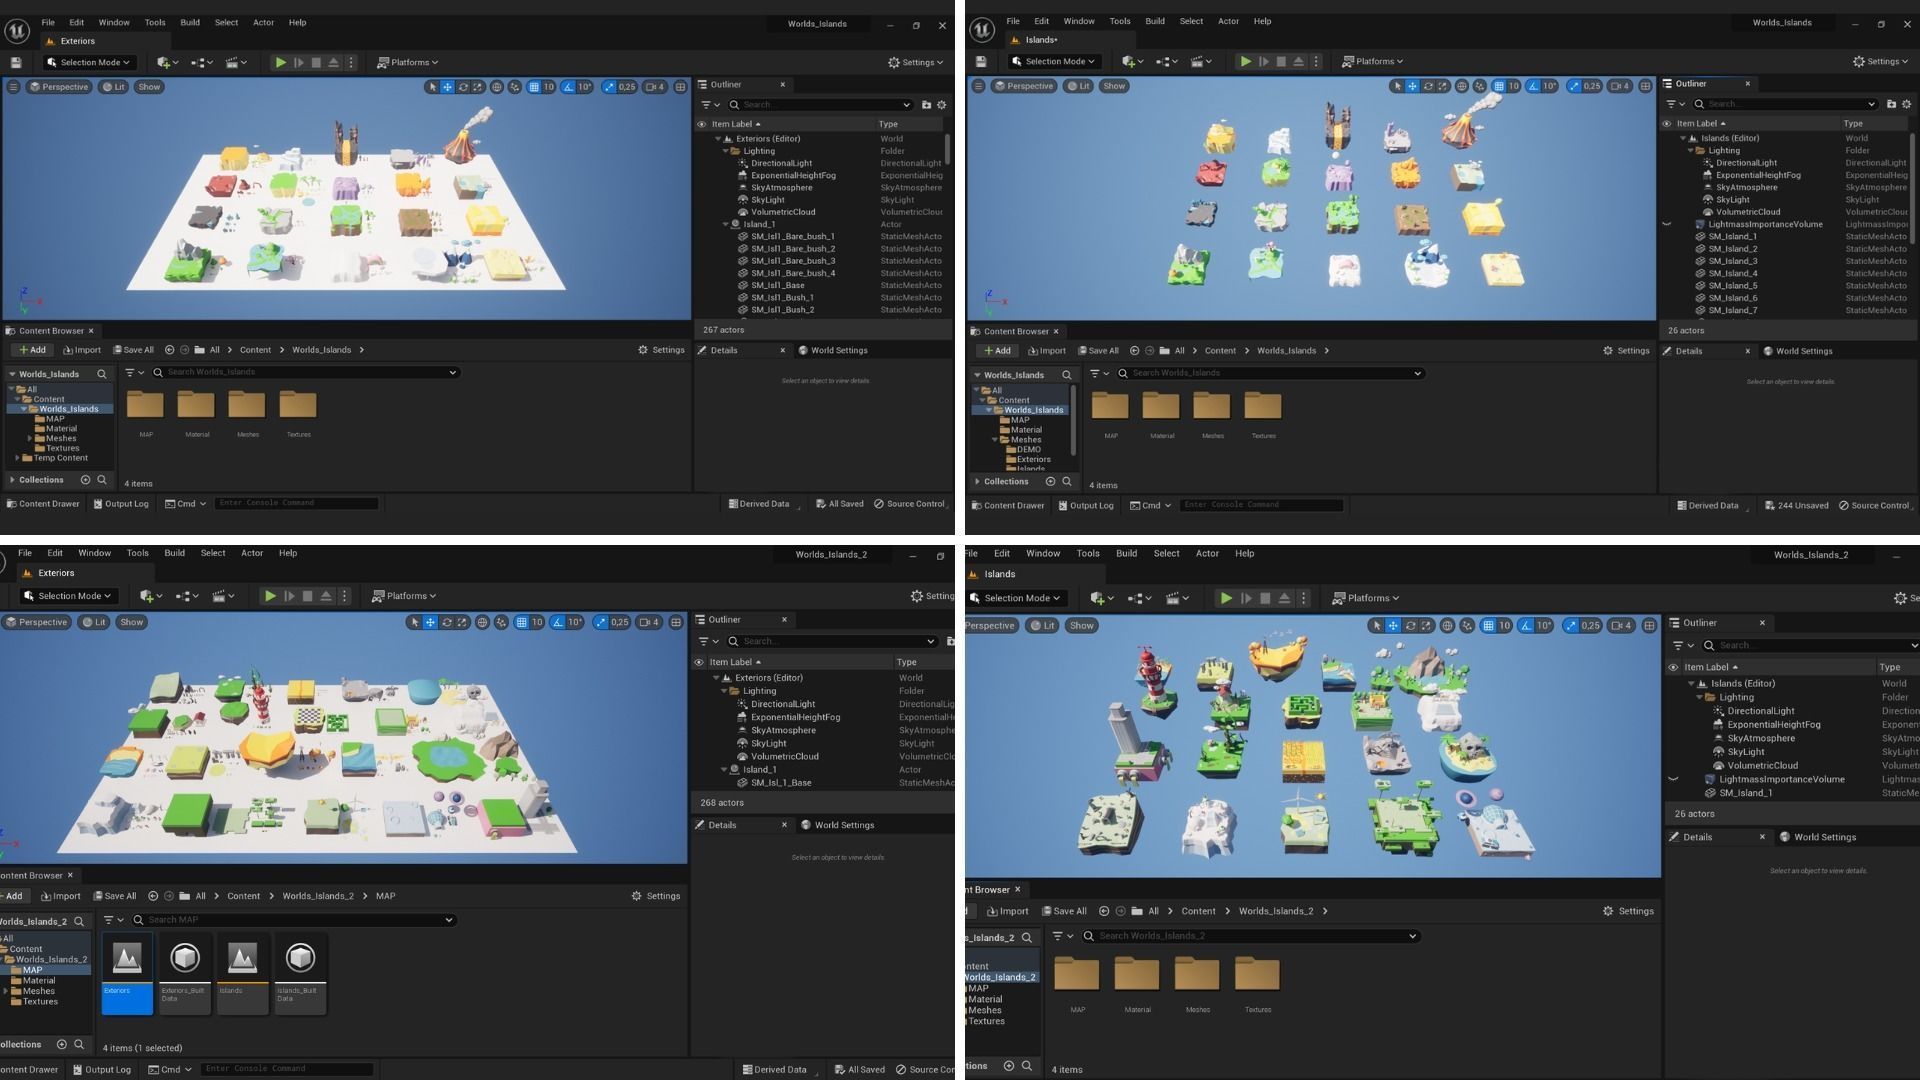Toggle grid snapping in bottom-right viewport
This screenshot has width=1920, height=1080.
(1489, 626)
